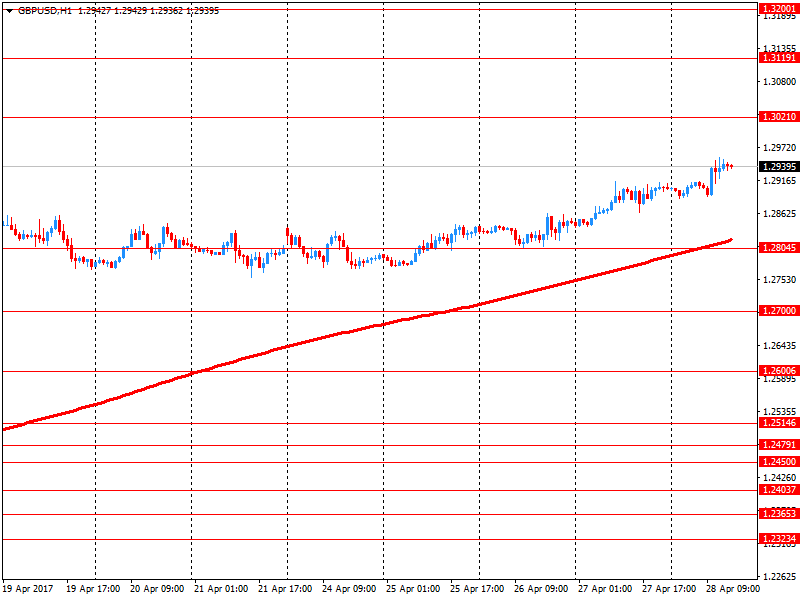Click the 27 Apr 17:00 time label
The height and width of the screenshot is (600, 800).
pyautogui.click(x=669, y=589)
